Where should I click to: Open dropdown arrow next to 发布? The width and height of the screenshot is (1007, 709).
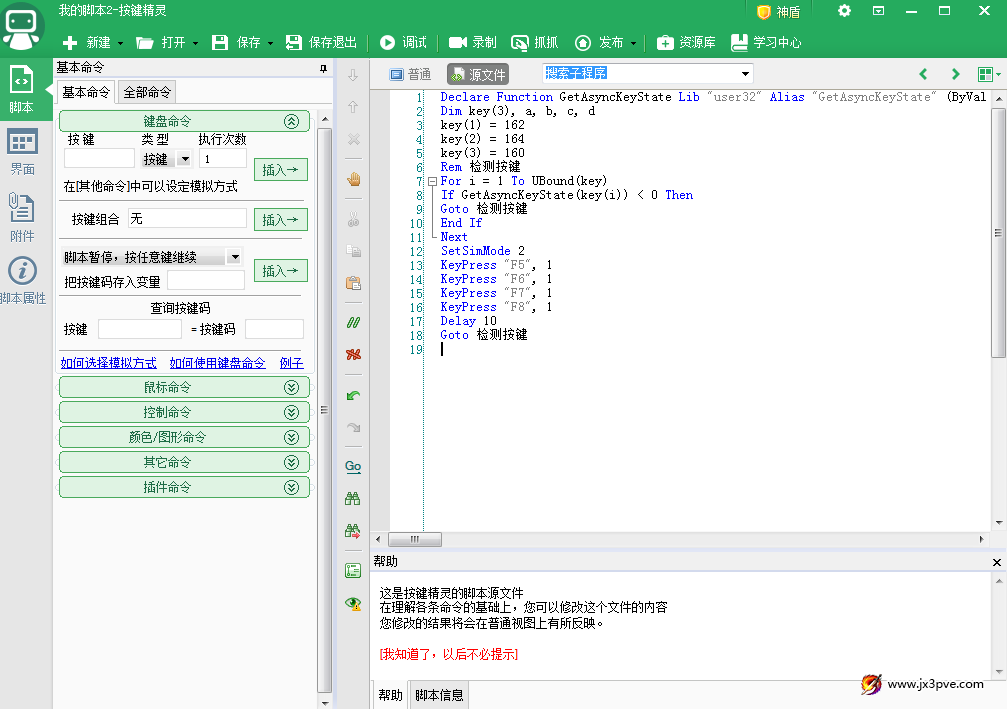(633, 43)
